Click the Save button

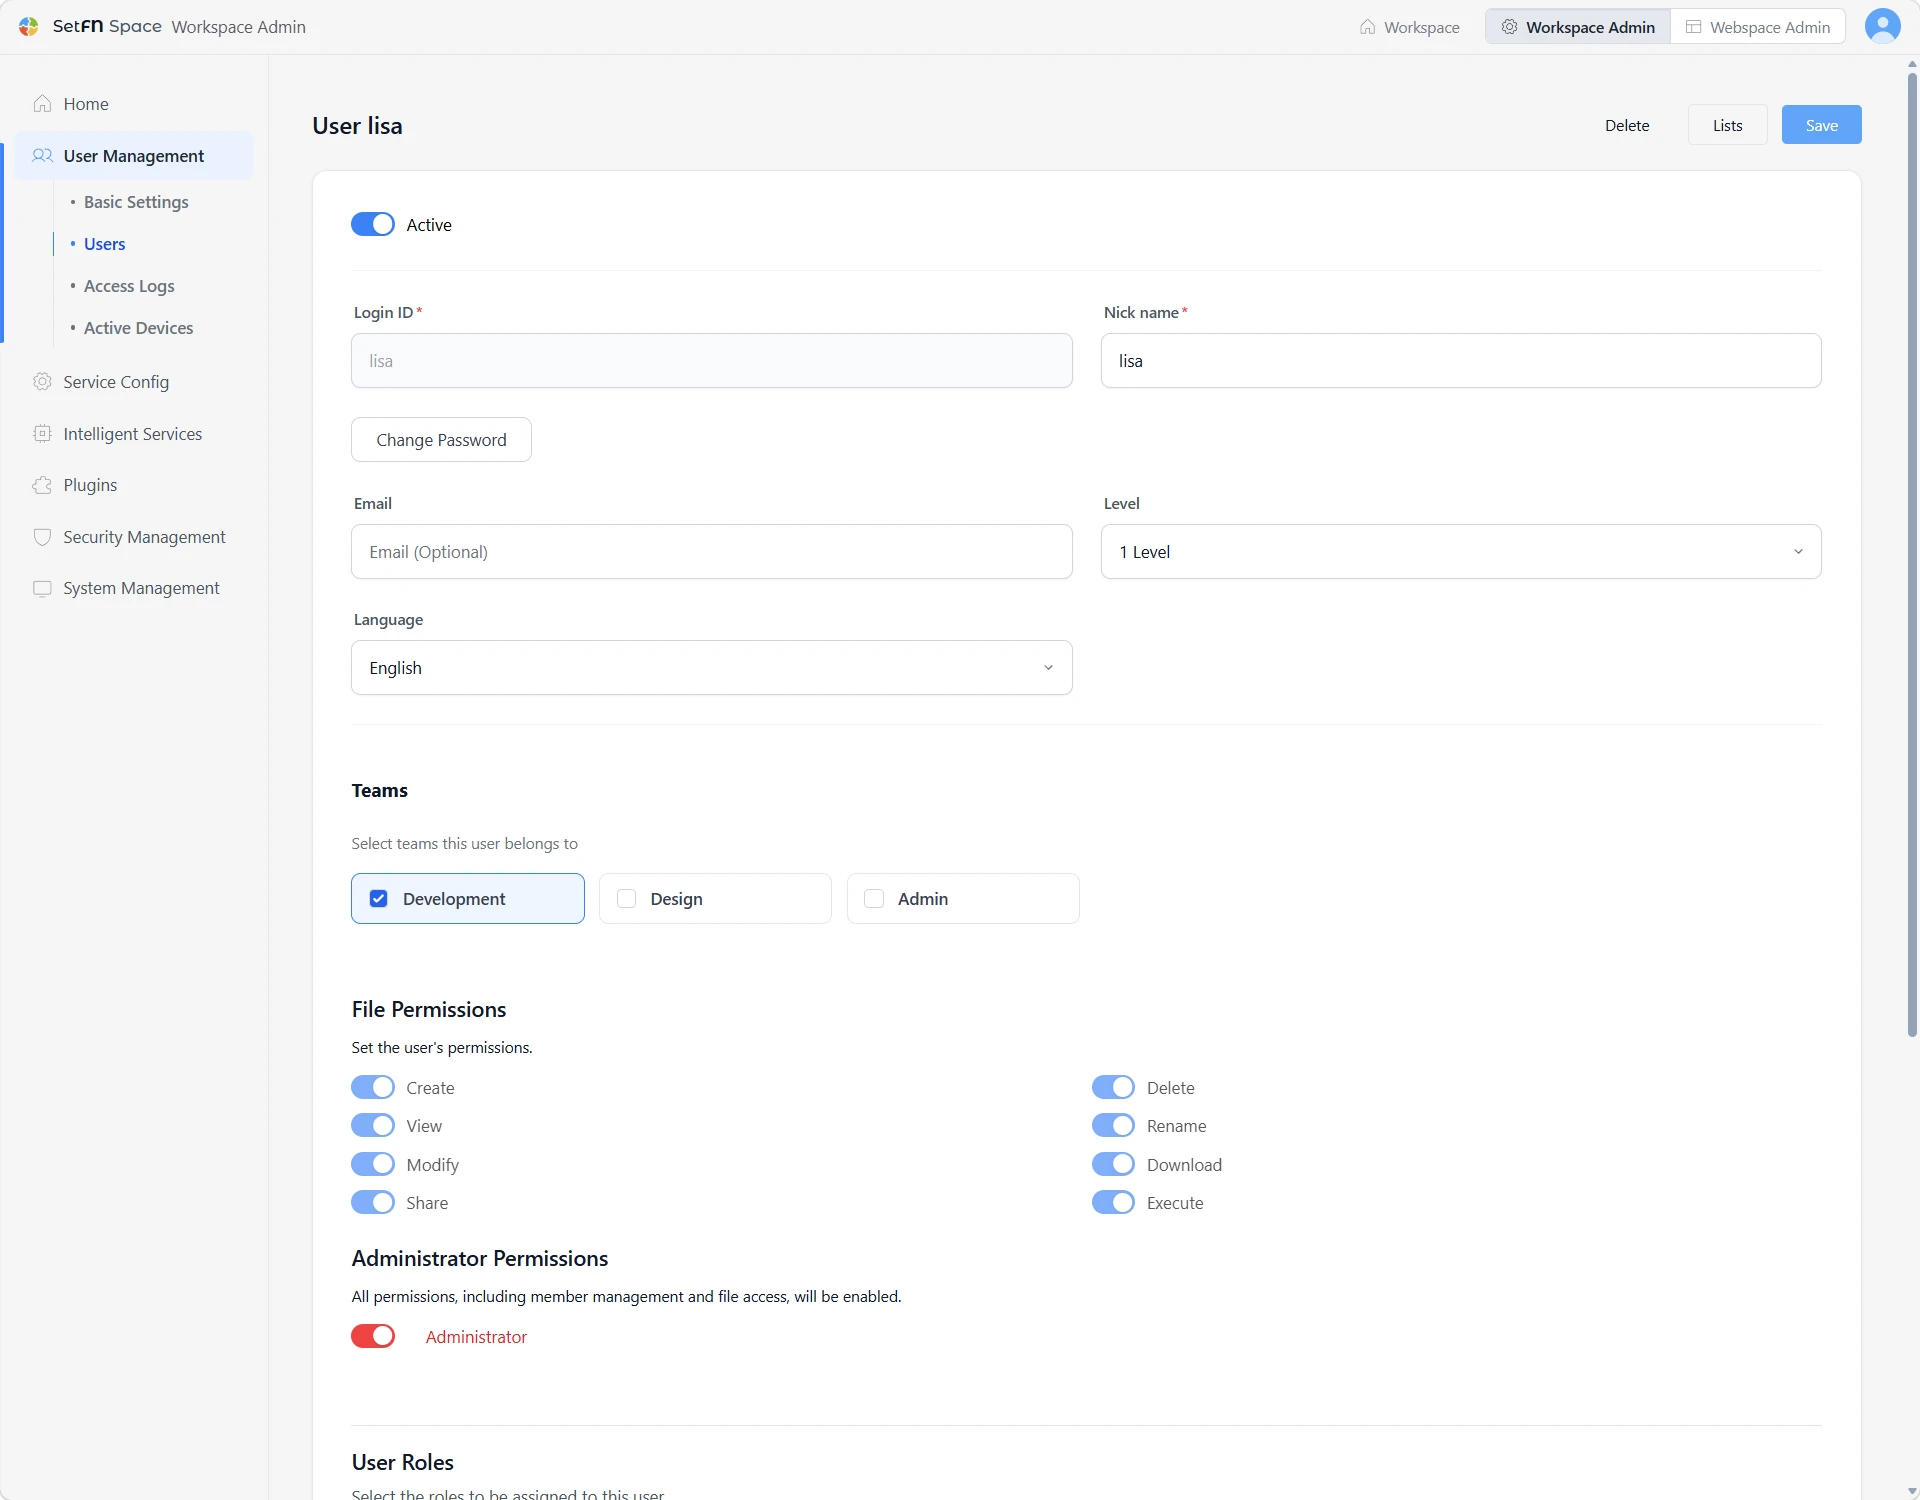pyautogui.click(x=1821, y=125)
